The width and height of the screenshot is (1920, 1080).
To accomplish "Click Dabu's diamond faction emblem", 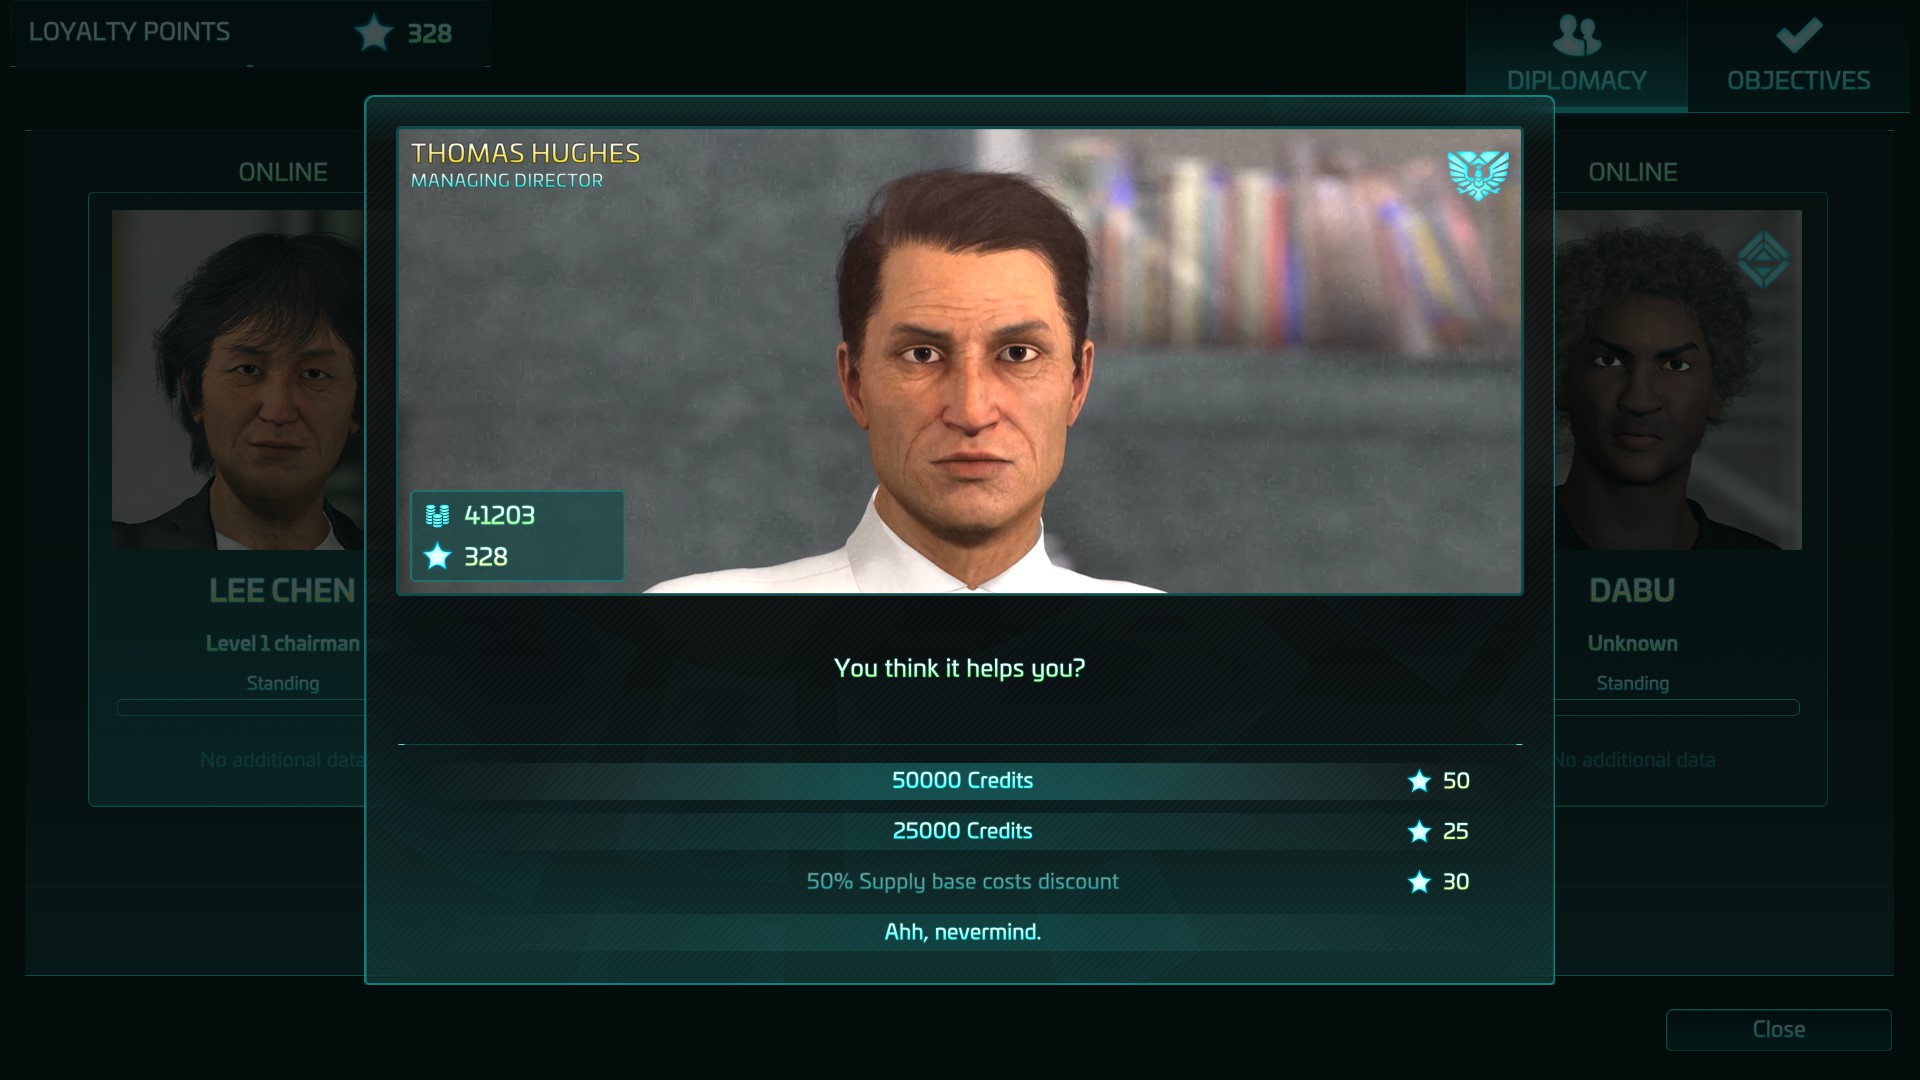I will click(1762, 260).
